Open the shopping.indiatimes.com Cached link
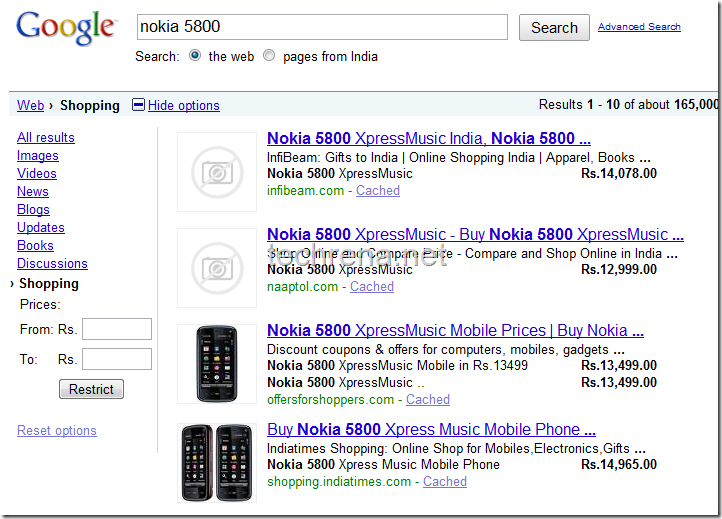The width and height of the screenshot is (722, 519). 445,482
